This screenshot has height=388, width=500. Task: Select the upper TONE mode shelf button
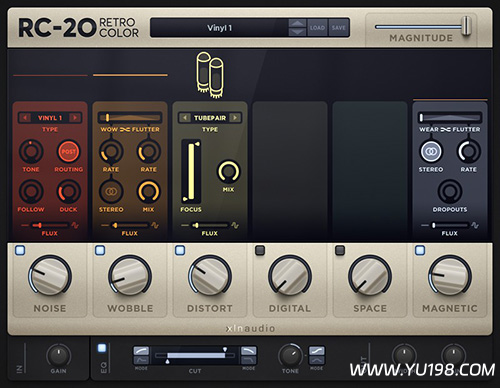pyautogui.click(x=317, y=351)
